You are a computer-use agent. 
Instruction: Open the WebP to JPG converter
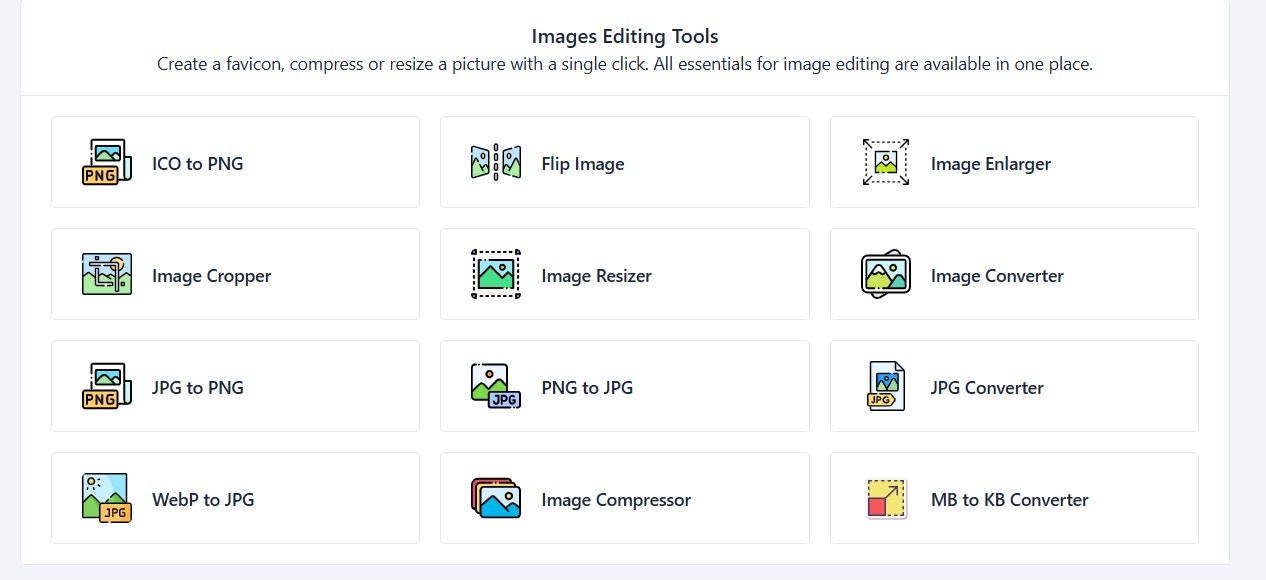pos(235,498)
